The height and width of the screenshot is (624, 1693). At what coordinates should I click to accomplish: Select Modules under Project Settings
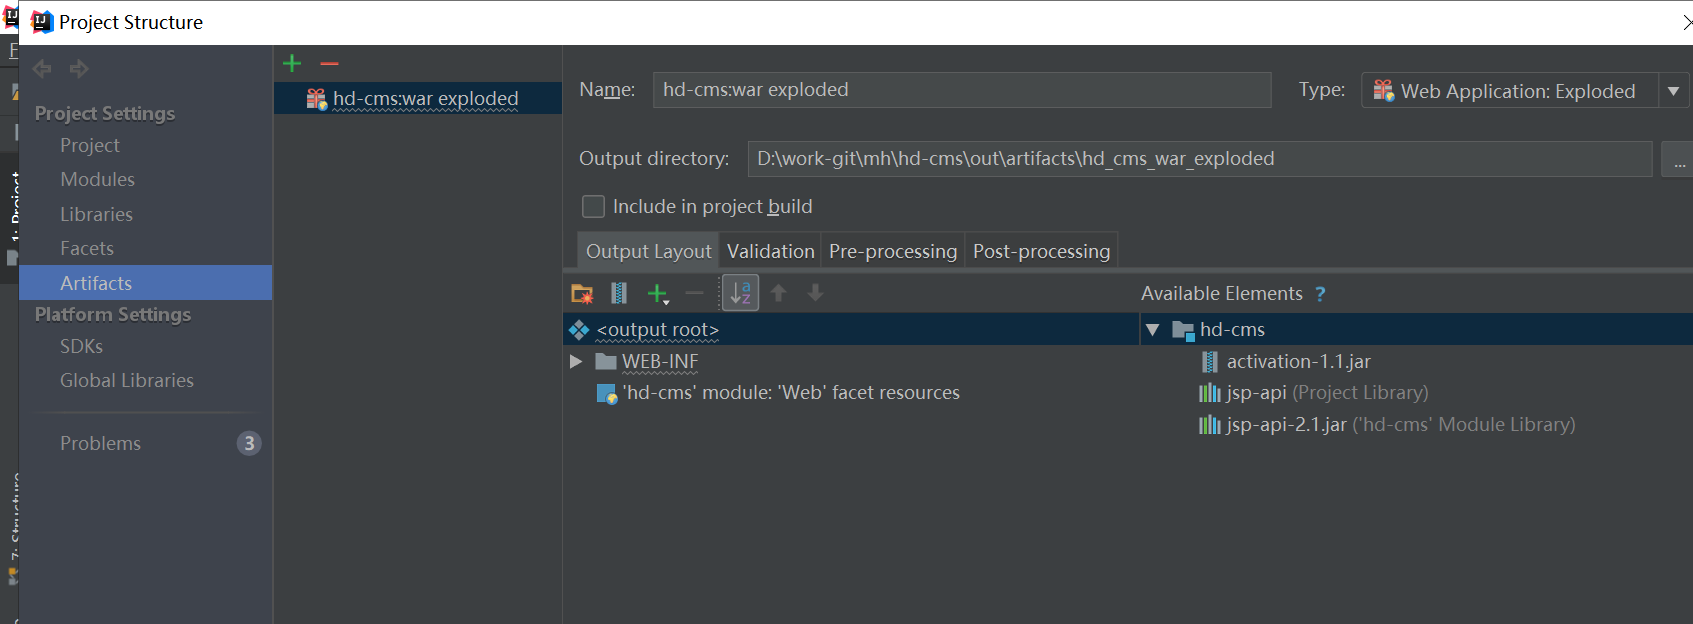pyautogui.click(x=97, y=180)
